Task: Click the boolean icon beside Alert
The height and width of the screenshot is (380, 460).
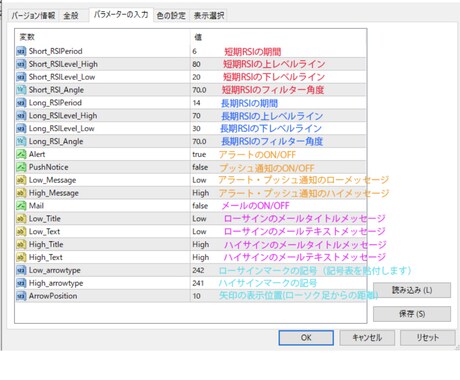Action: pyautogui.click(x=21, y=154)
